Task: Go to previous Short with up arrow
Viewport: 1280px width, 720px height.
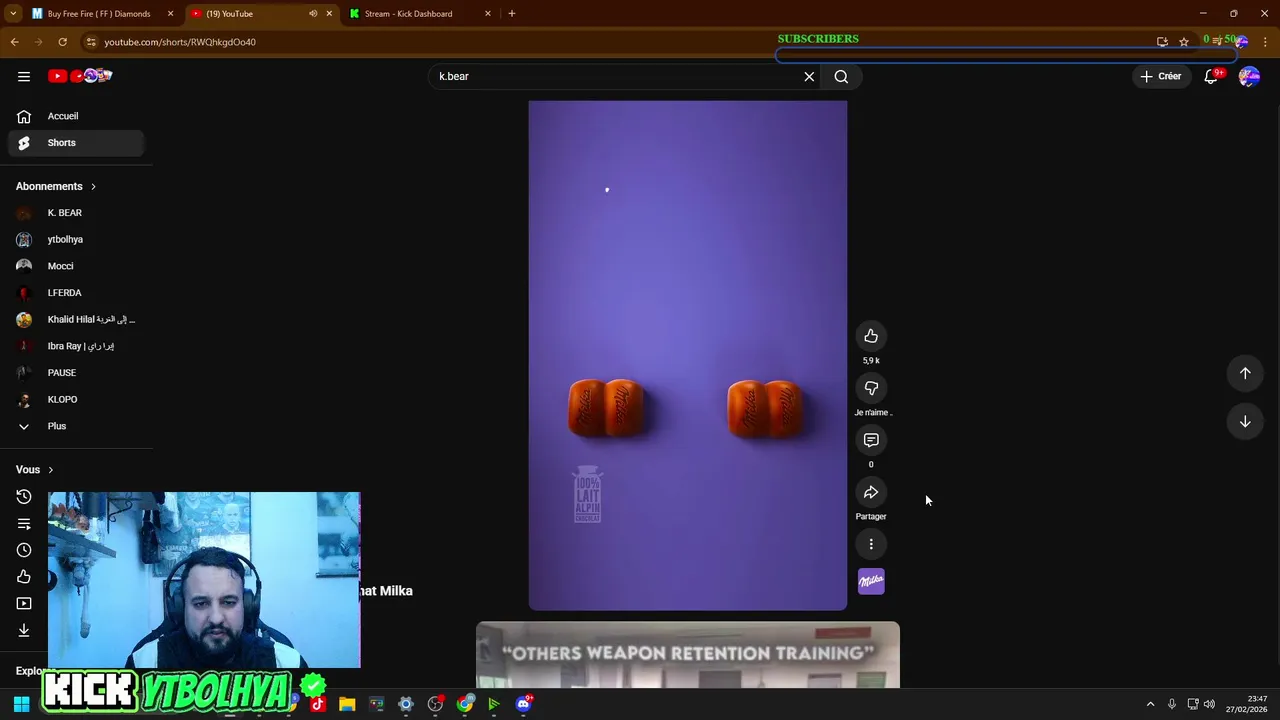Action: click(1245, 373)
